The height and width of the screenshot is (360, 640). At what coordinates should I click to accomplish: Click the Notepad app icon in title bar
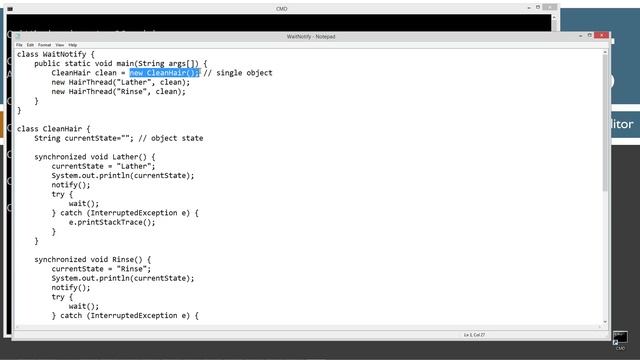18,36
